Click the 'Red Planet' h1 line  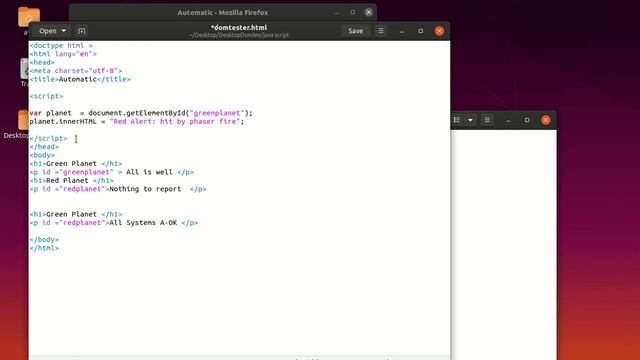[x=71, y=180]
